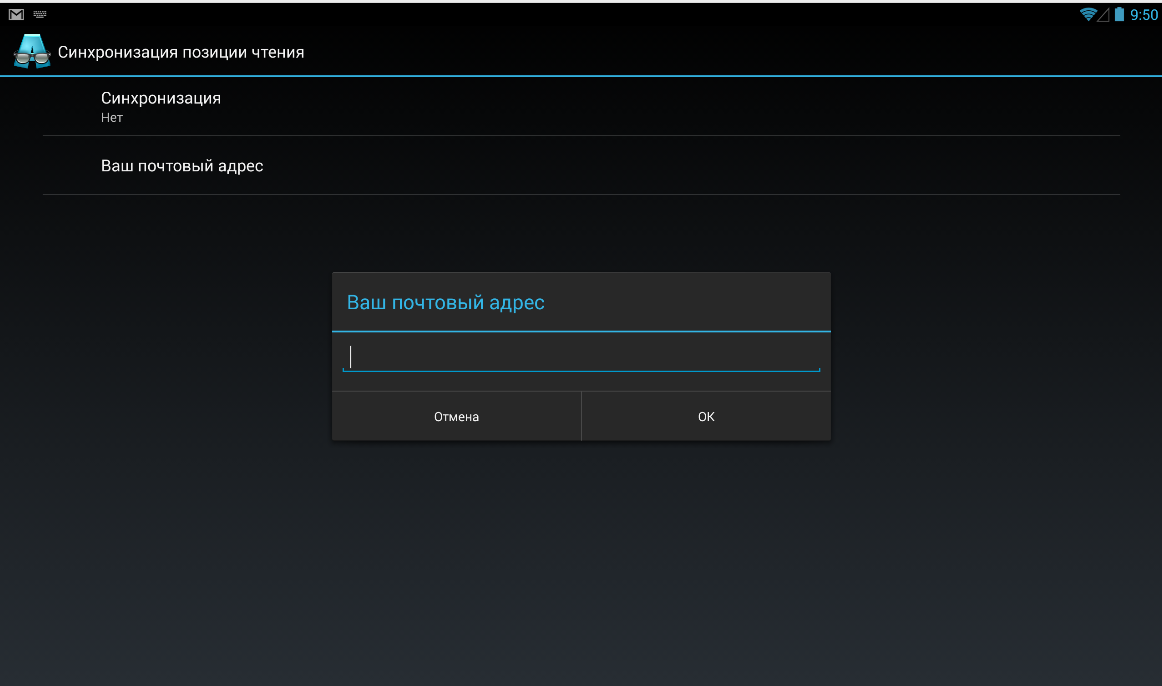The height and width of the screenshot is (686, 1162).
Task: Tap the Wi-Fi signal icon
Action: 1088,14
